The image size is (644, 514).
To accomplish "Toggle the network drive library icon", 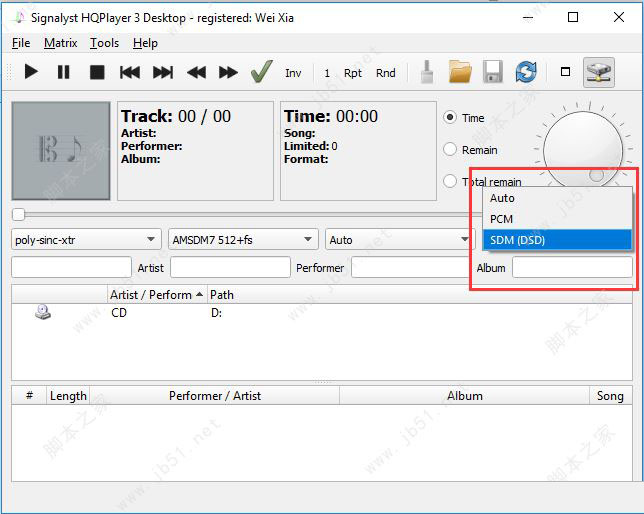I will tap(599, 72).
